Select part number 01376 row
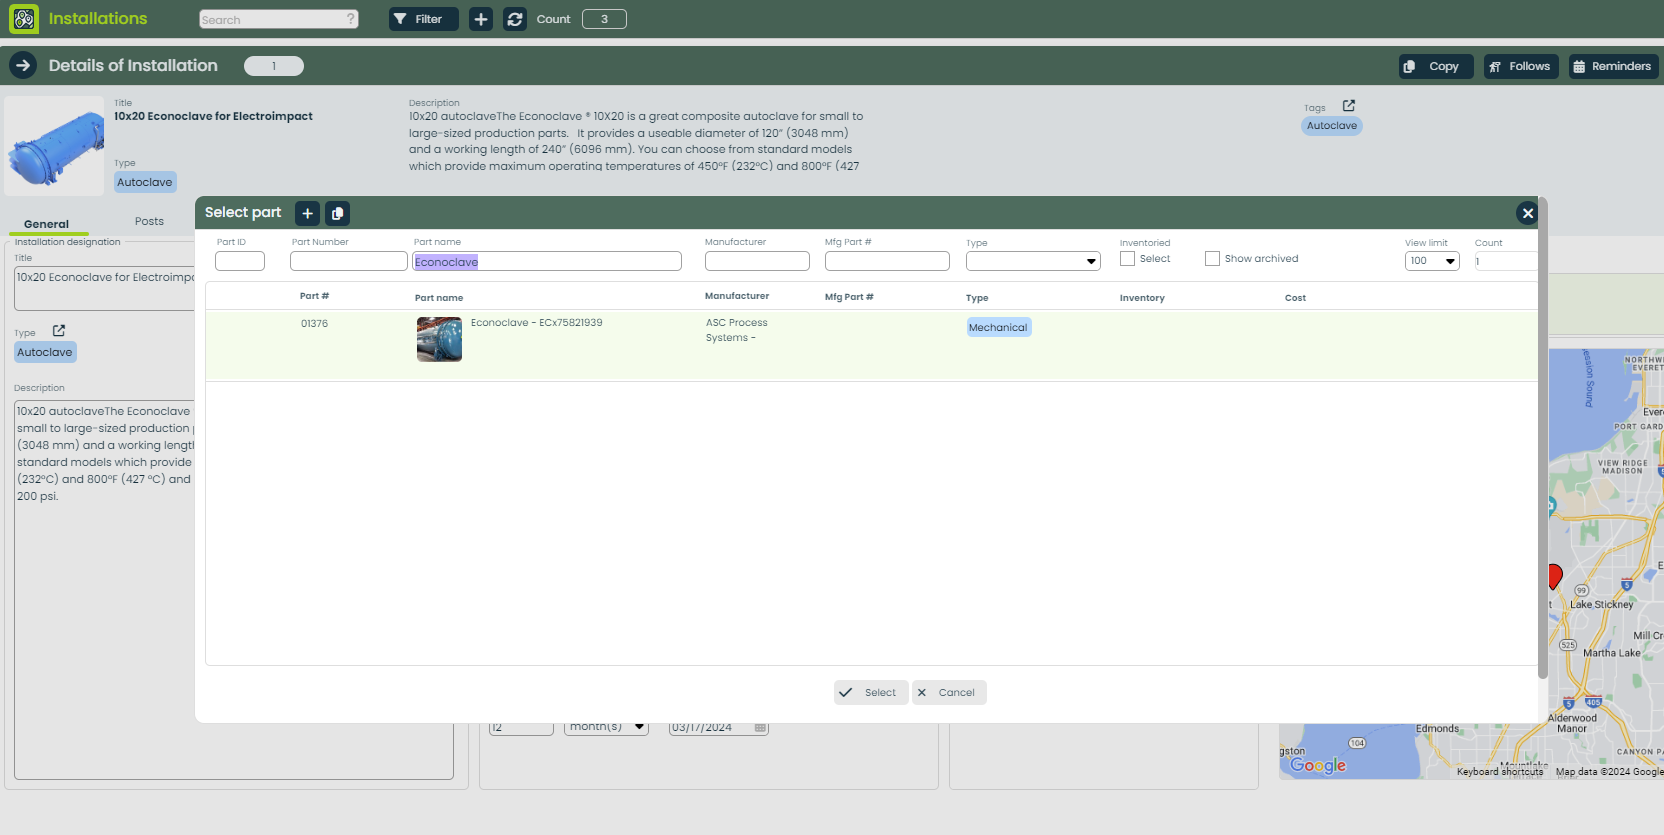This screenshot has width=1664, height=835. coord(871,346)
